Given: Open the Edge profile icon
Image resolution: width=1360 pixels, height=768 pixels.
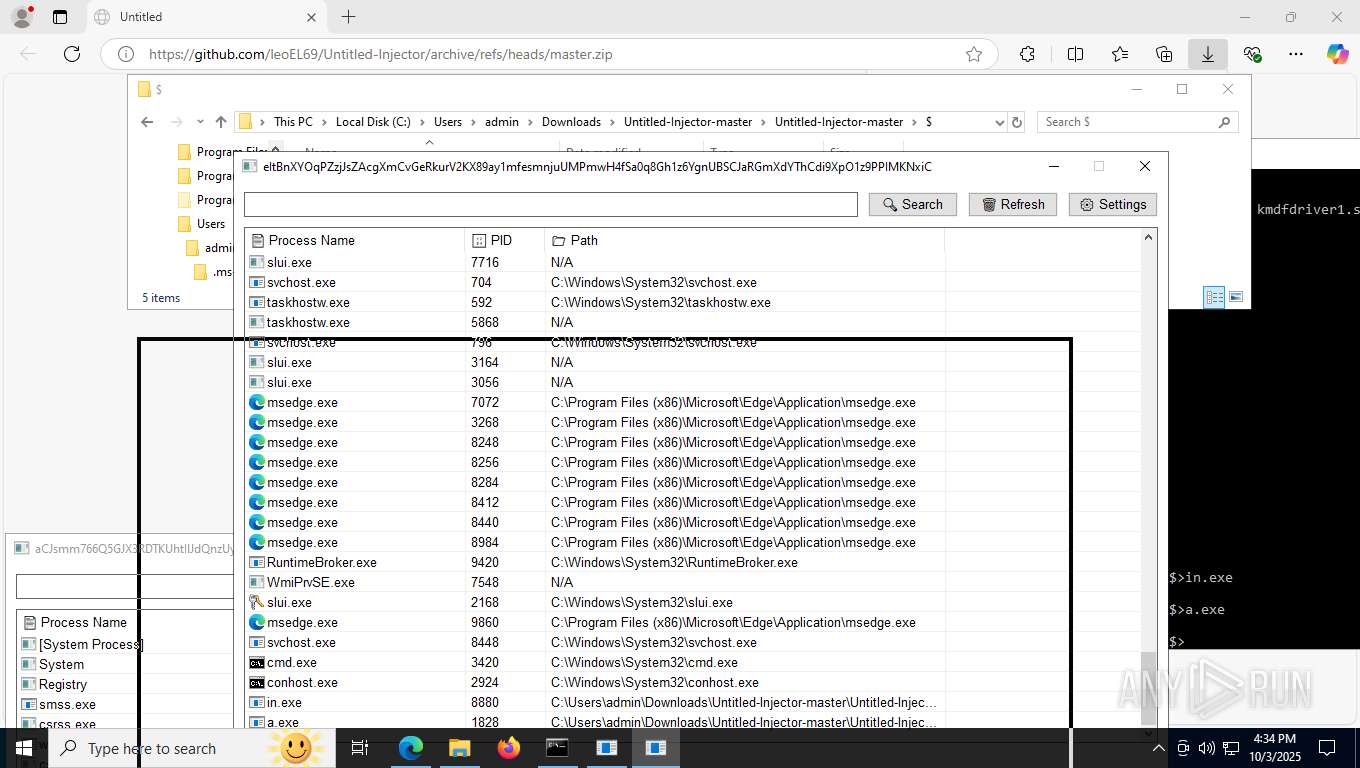Looking at the screenshot, I should click(22, 17).
